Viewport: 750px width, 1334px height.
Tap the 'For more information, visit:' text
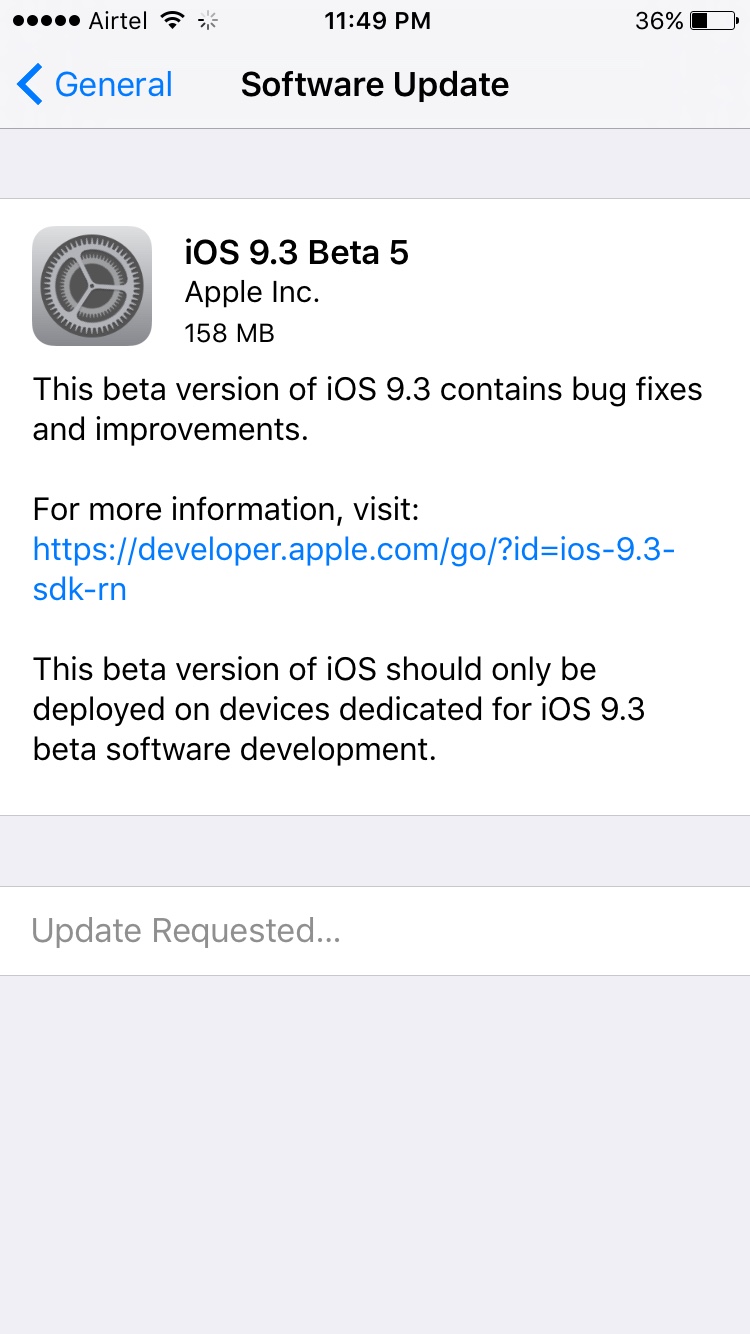point(226,510)
